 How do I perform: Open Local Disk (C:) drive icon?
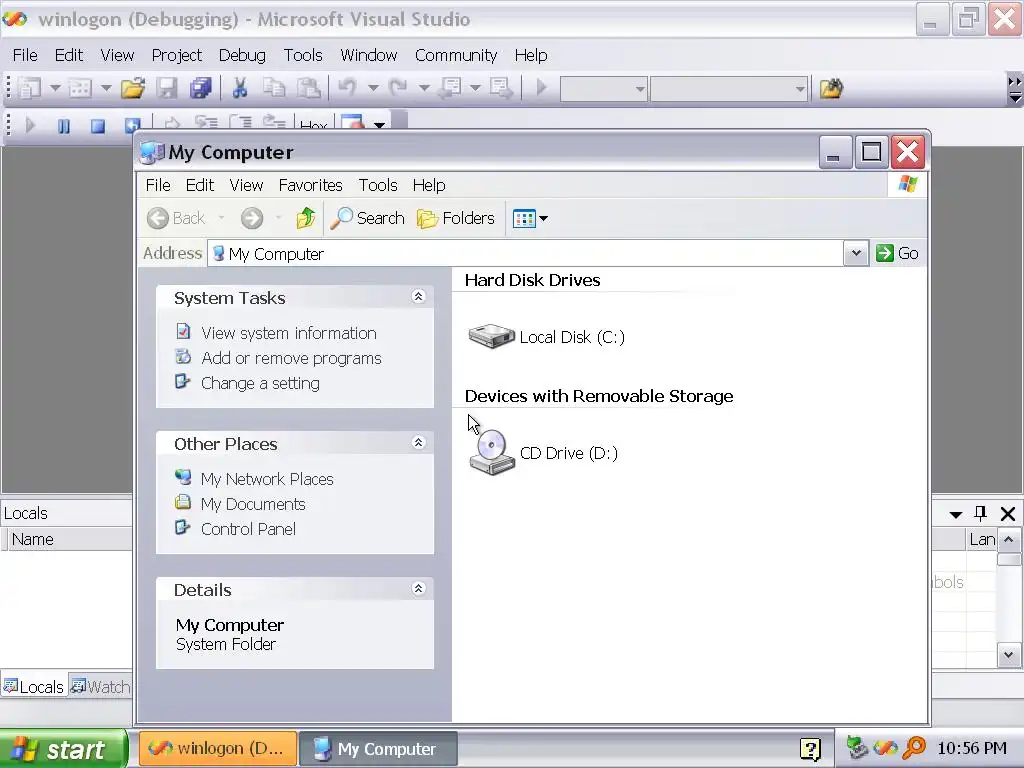491,336
